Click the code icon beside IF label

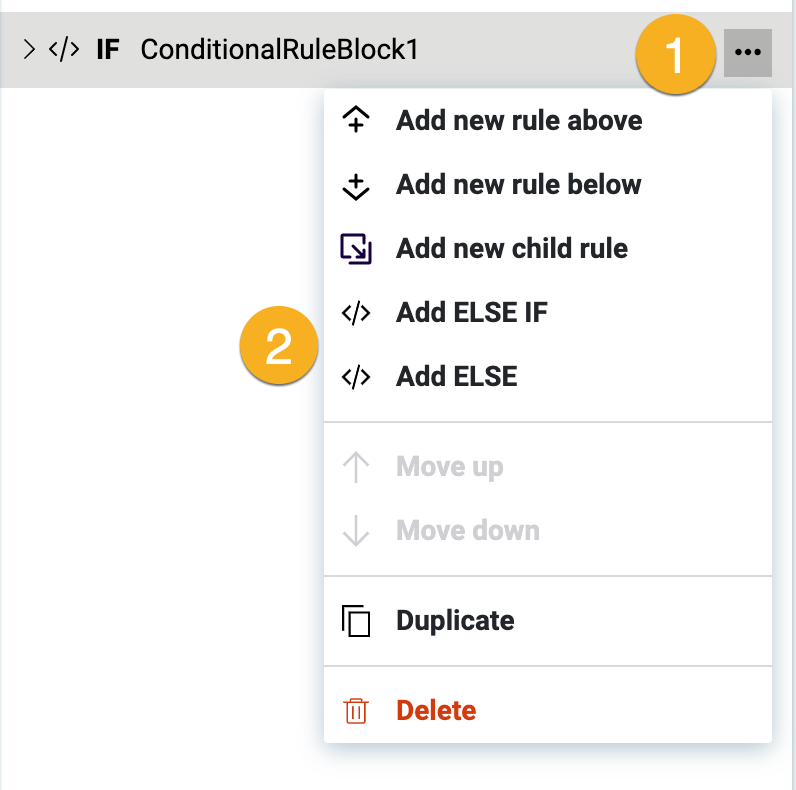64,49
